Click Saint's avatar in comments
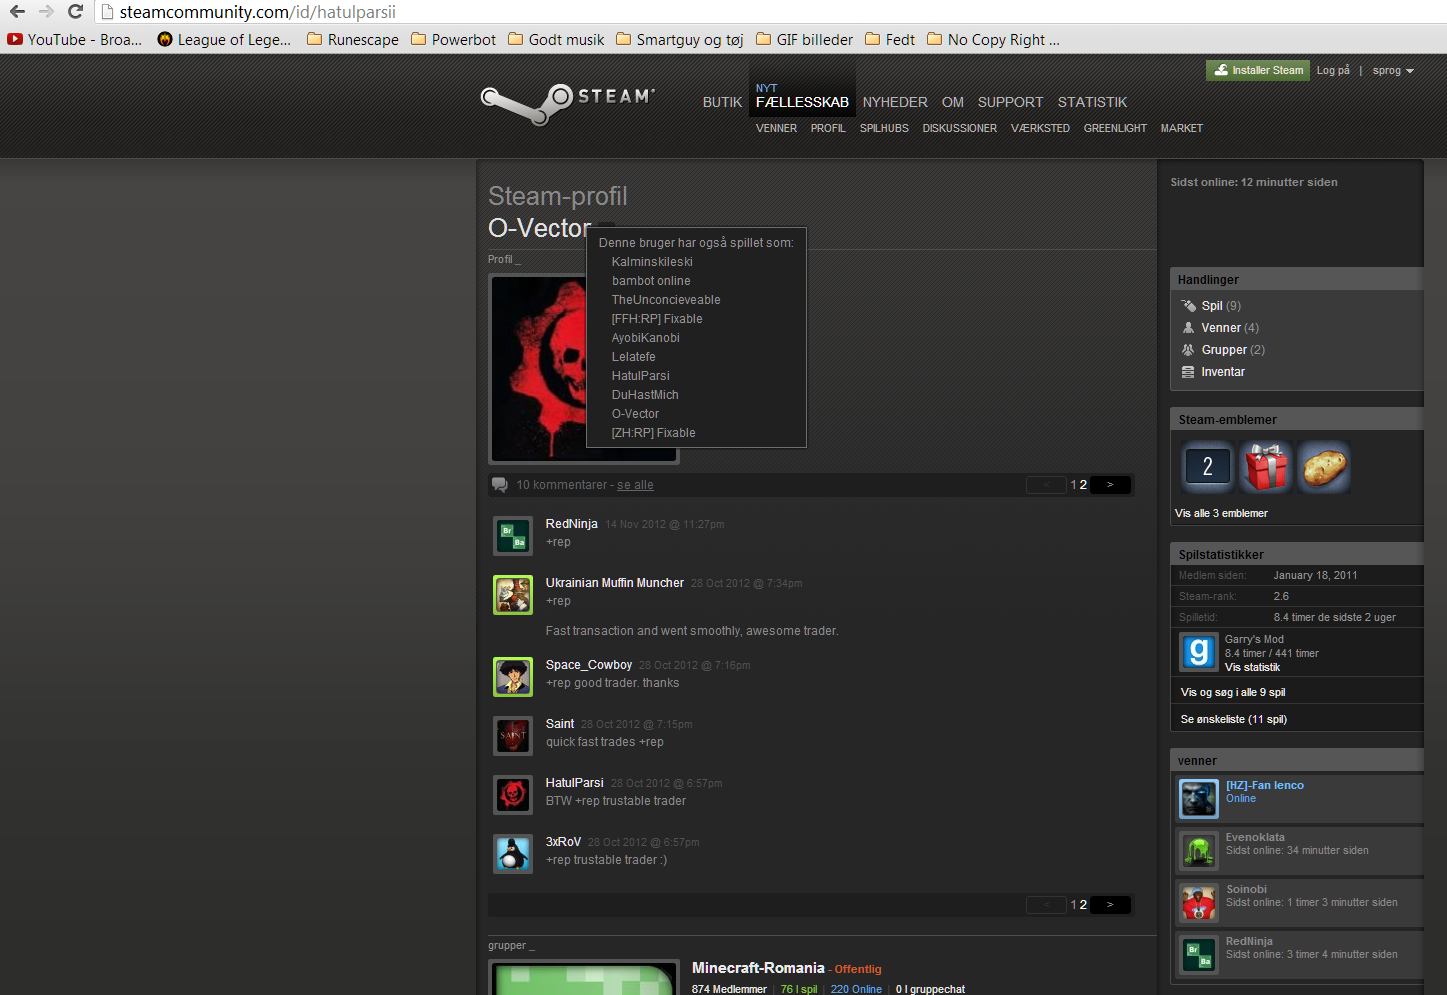This screenshot has width=1447, height=995. point(513,736)
